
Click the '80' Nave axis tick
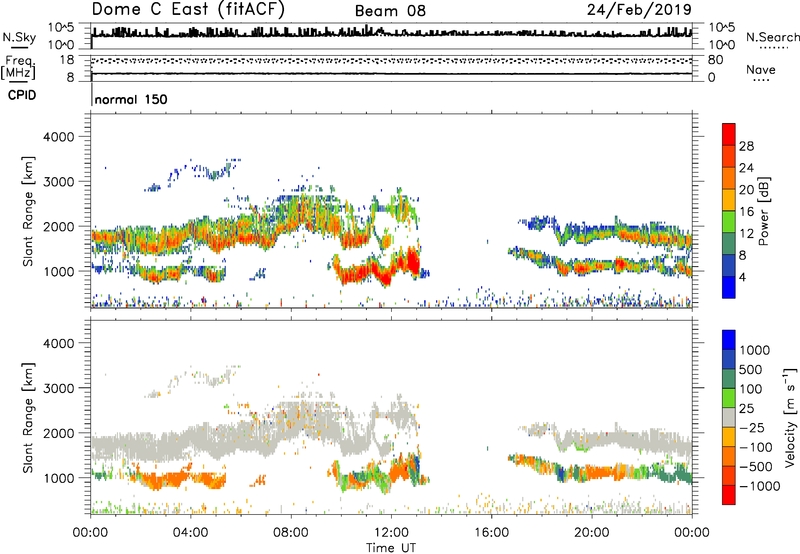pyautogui.click(x=715, y=60)
